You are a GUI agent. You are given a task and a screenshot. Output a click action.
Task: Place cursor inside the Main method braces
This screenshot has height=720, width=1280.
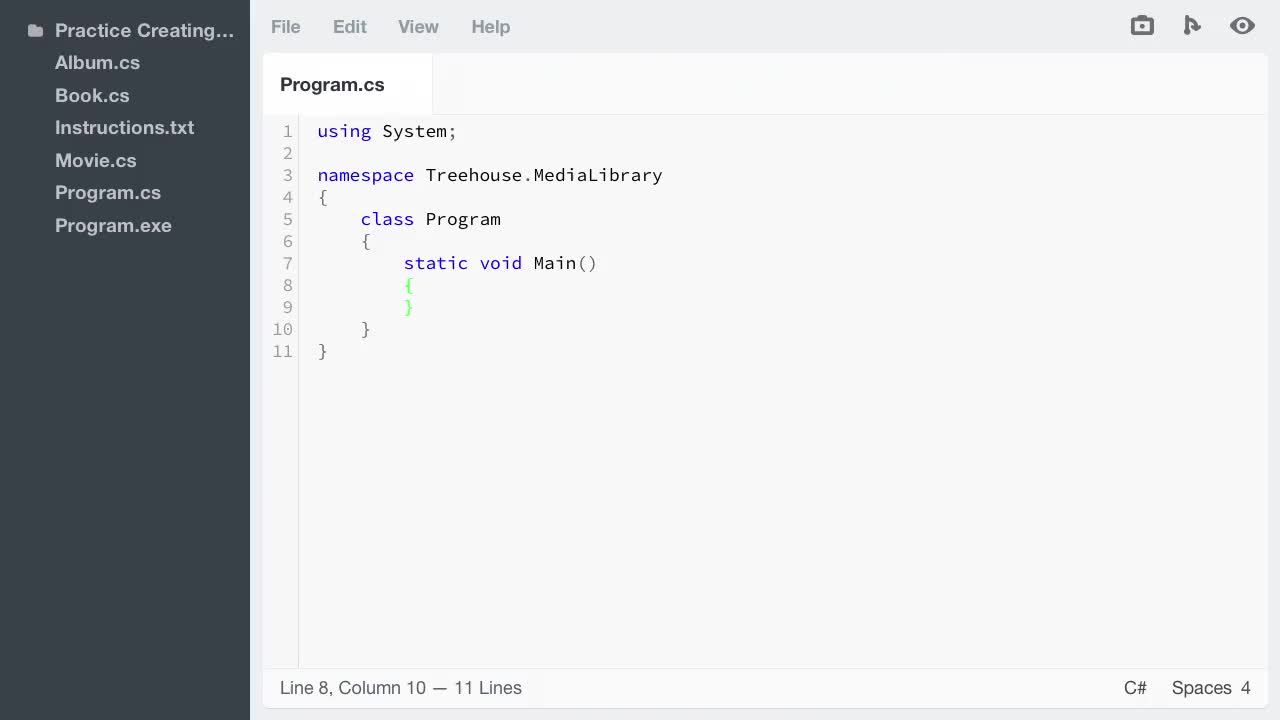click(420, 285)
